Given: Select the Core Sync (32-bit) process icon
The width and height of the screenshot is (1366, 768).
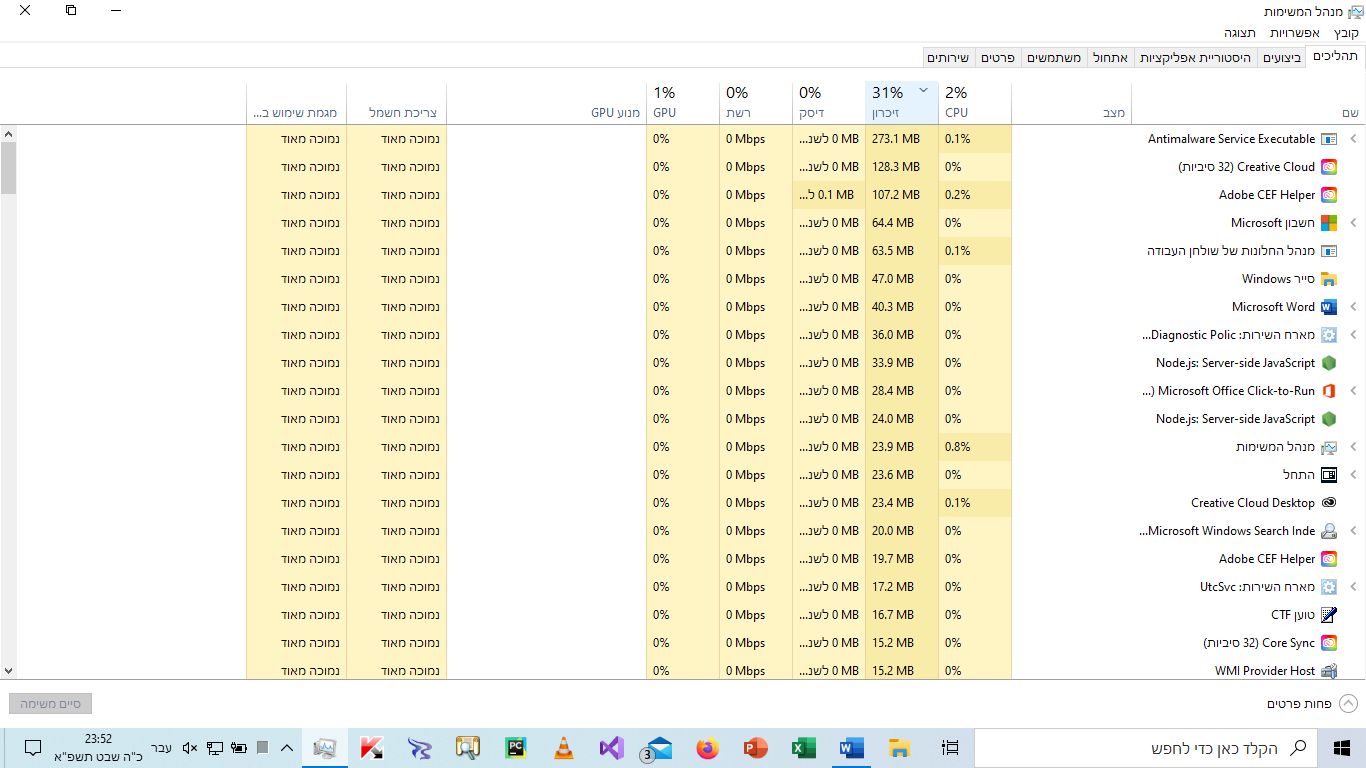Looking at the screenshot, I should (x=1329, y=643).
